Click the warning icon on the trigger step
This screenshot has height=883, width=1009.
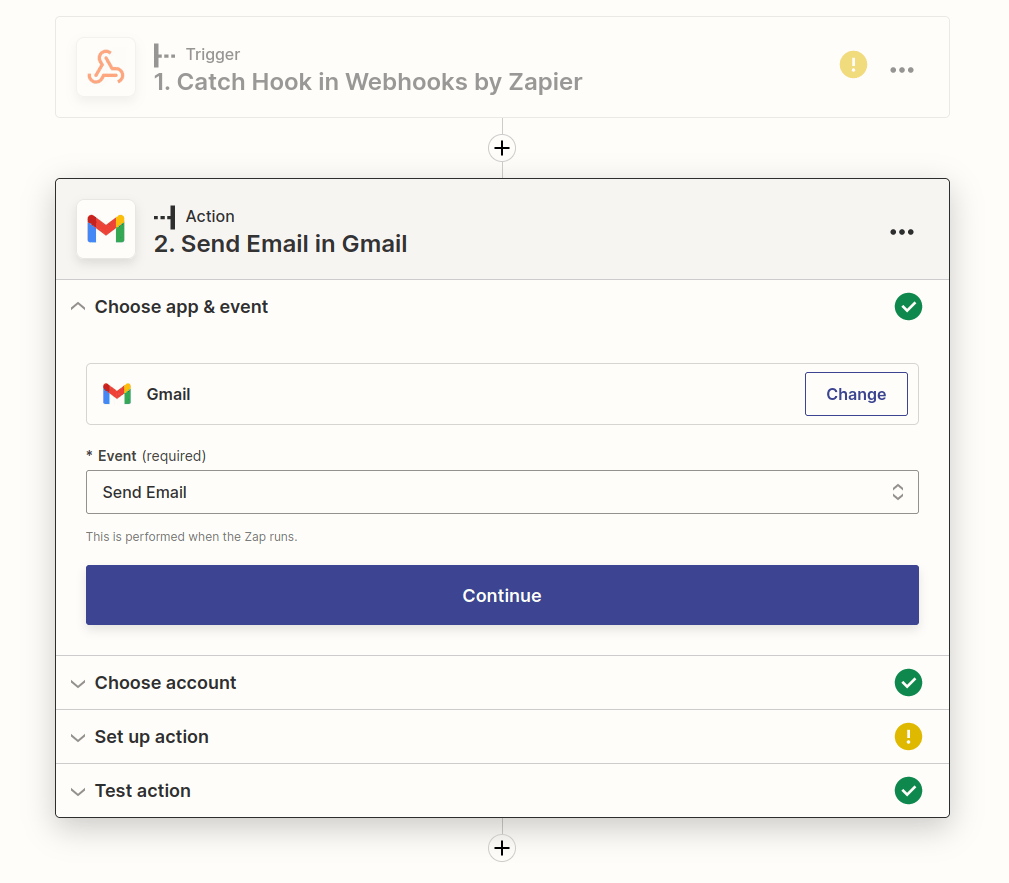(x=853, y=64)
